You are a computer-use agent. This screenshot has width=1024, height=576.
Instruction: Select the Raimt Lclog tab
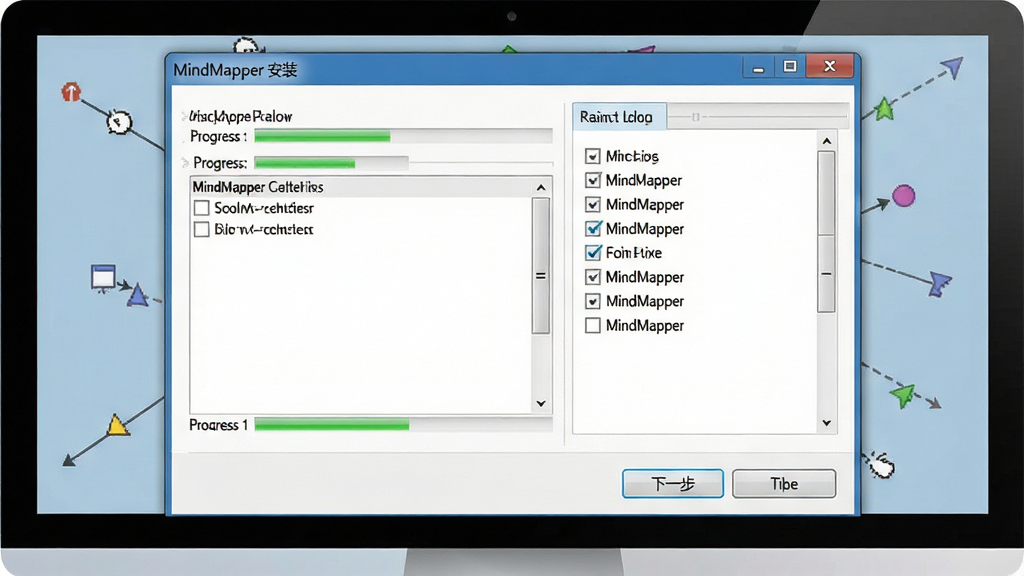pos(618,117)
